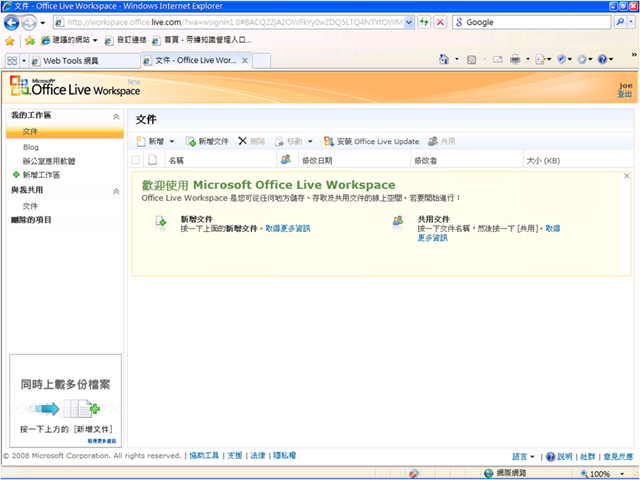This screenshot has height=480, width=640.
Task: Click 取得更多資訊 link under 共用文件
Action: (x=489, y=233)
